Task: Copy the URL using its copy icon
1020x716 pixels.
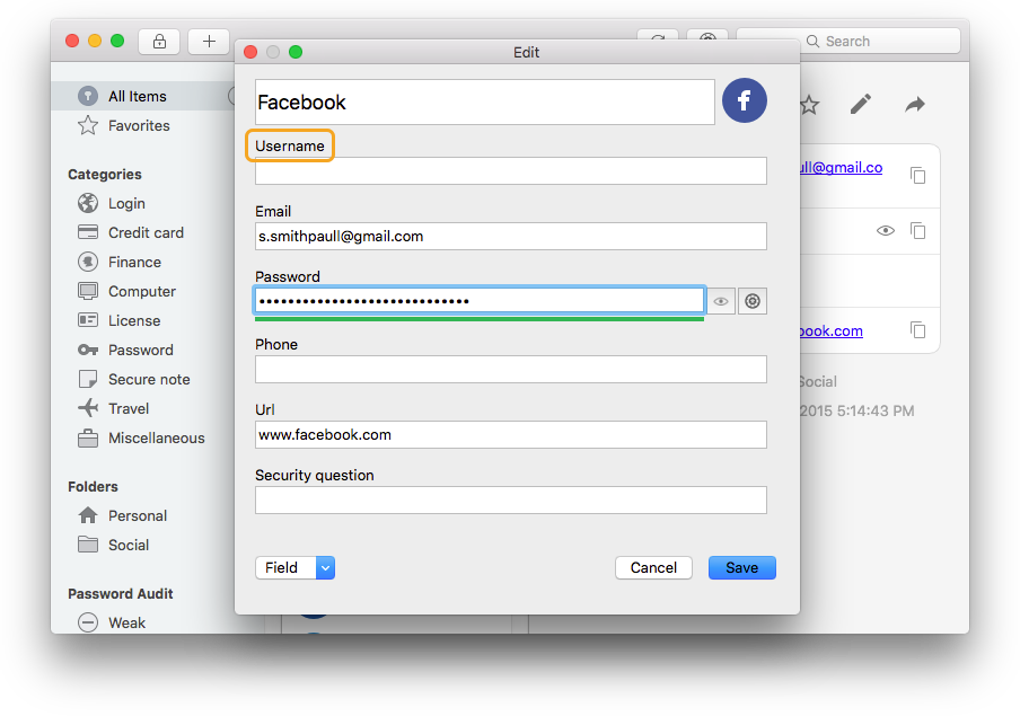Action: click(x=917, y=330)
